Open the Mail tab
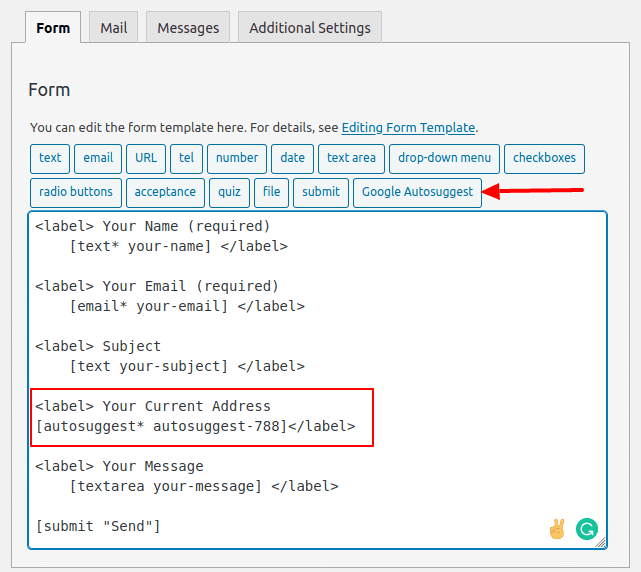Screen dimensions: 641x572 tap(114, 27)
